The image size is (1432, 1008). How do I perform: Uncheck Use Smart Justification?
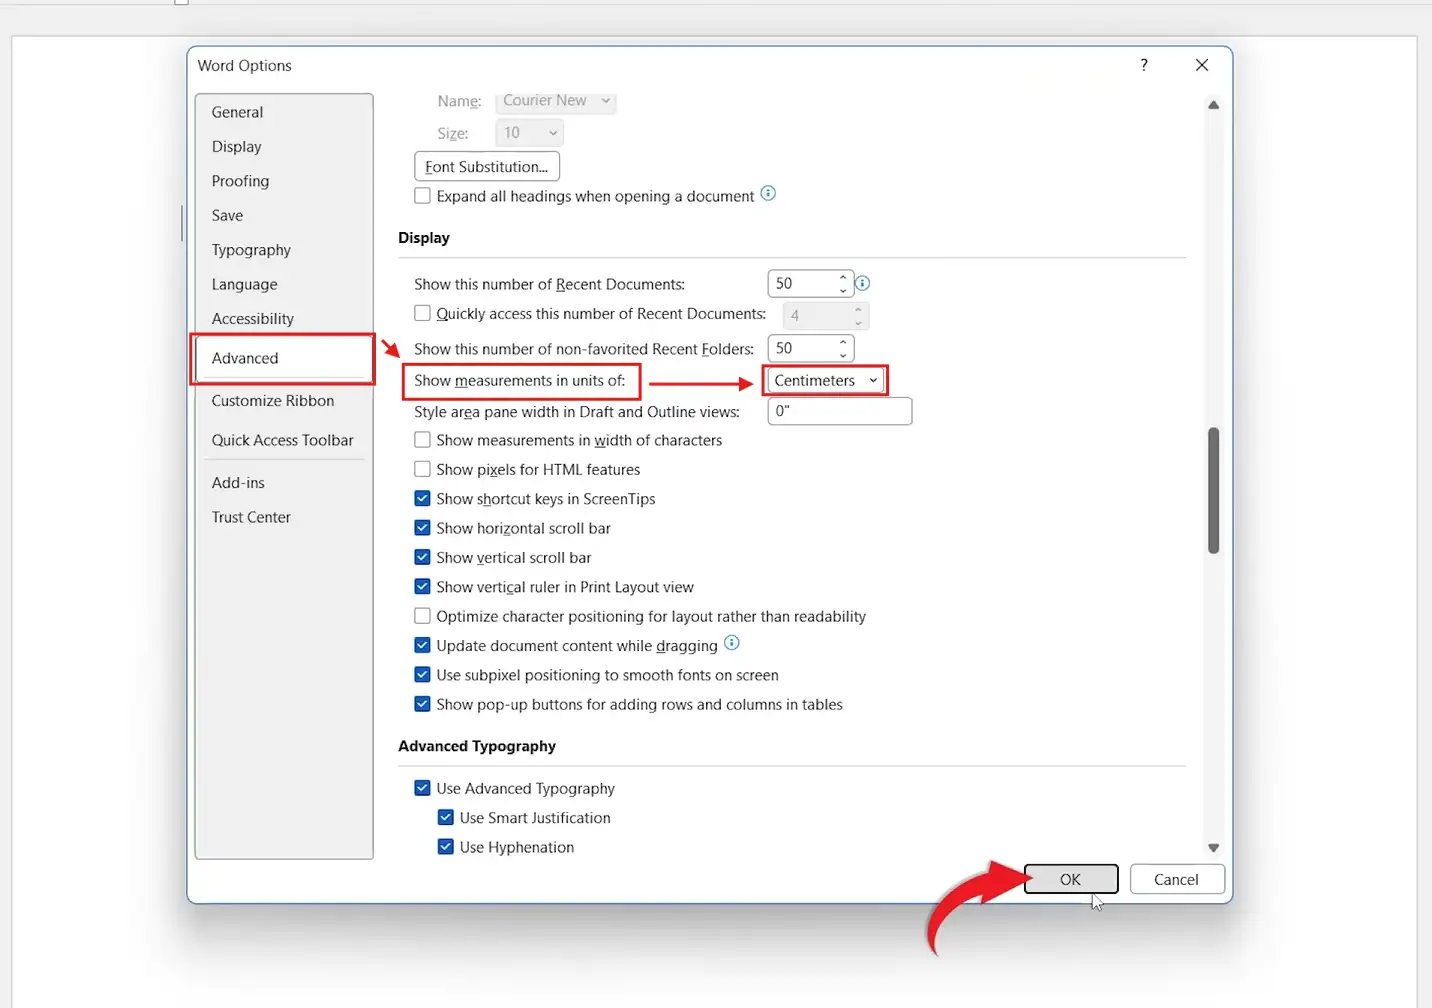click(446, 817)
